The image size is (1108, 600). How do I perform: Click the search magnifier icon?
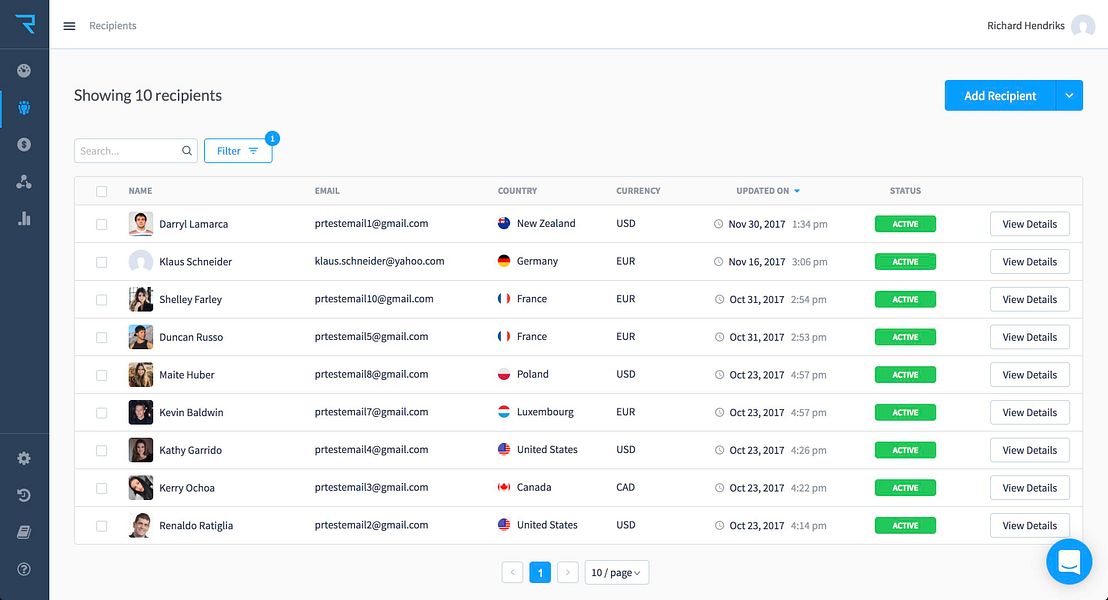187,151
